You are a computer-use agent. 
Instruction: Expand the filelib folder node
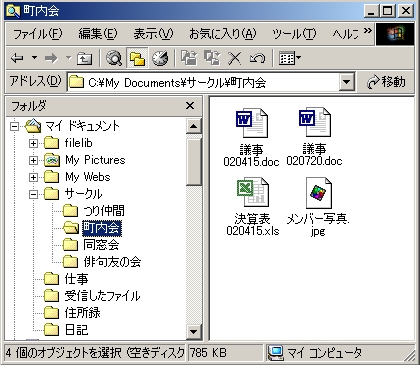33,143
